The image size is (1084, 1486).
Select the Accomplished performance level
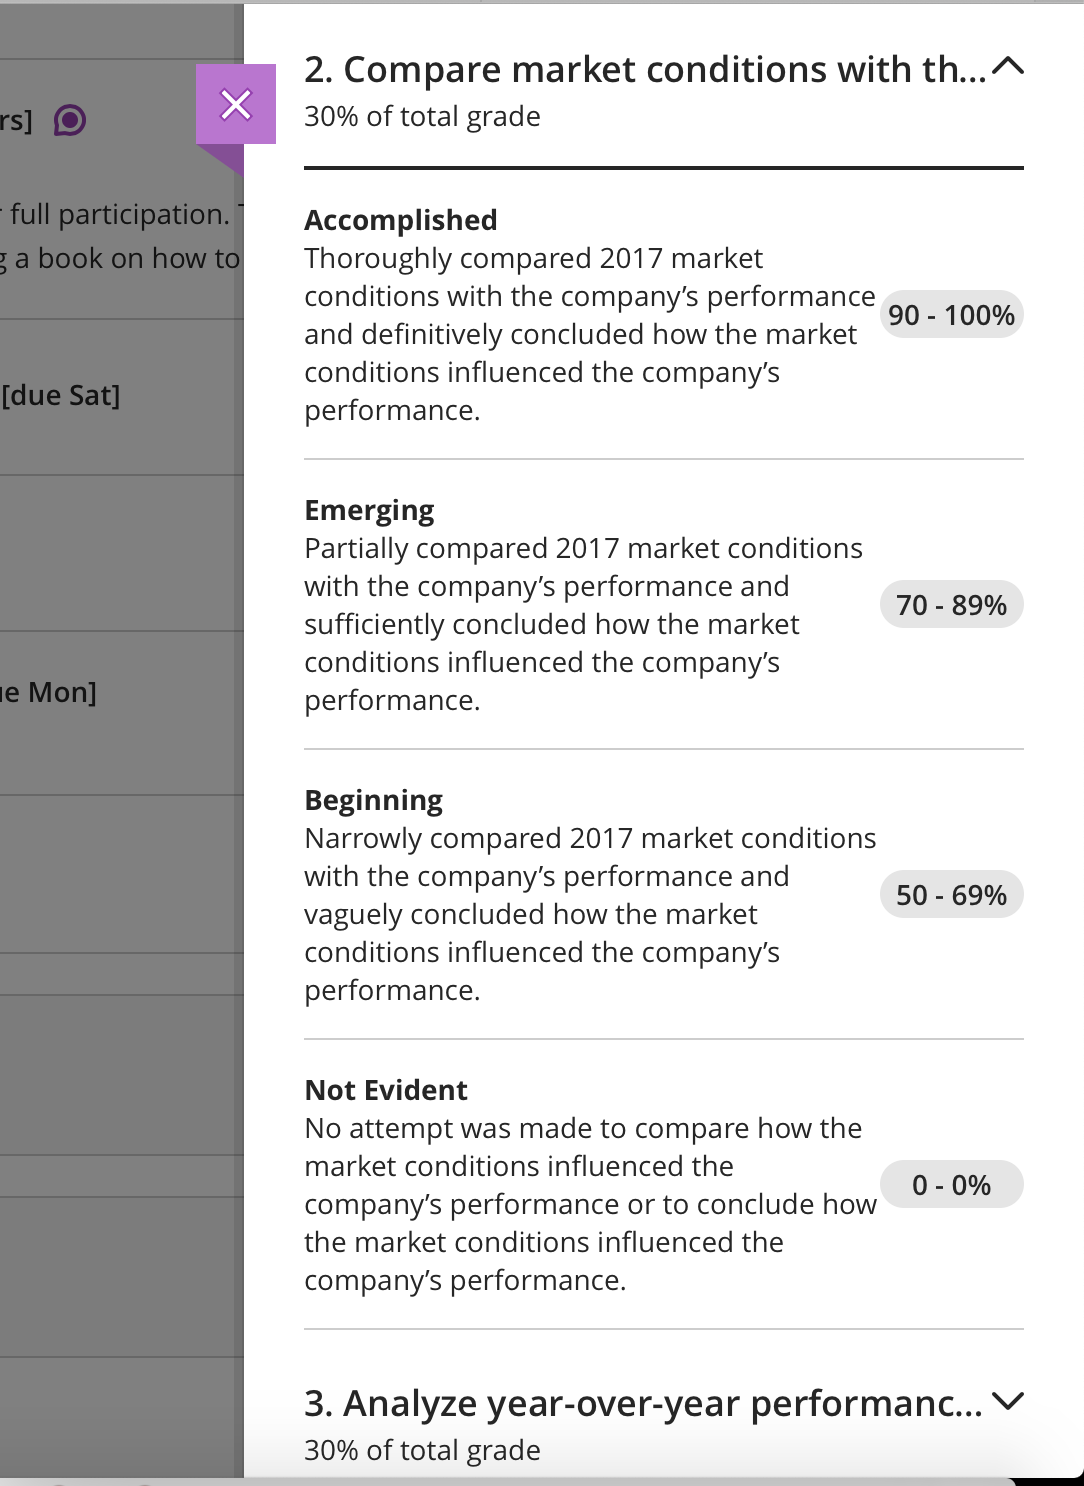[x=401, y=220]
